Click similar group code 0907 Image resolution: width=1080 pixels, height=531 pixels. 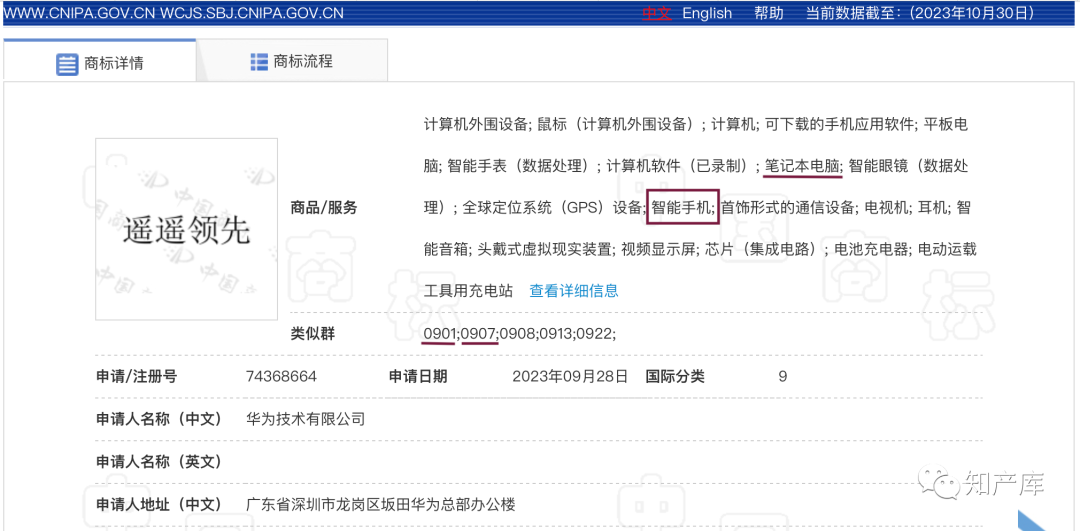pos(478,333)
